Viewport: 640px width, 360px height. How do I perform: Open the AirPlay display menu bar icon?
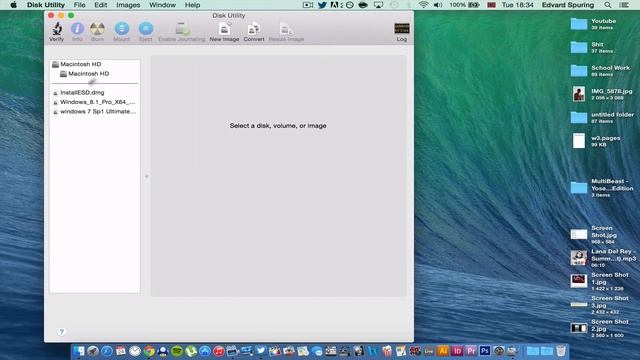point(378,5)
